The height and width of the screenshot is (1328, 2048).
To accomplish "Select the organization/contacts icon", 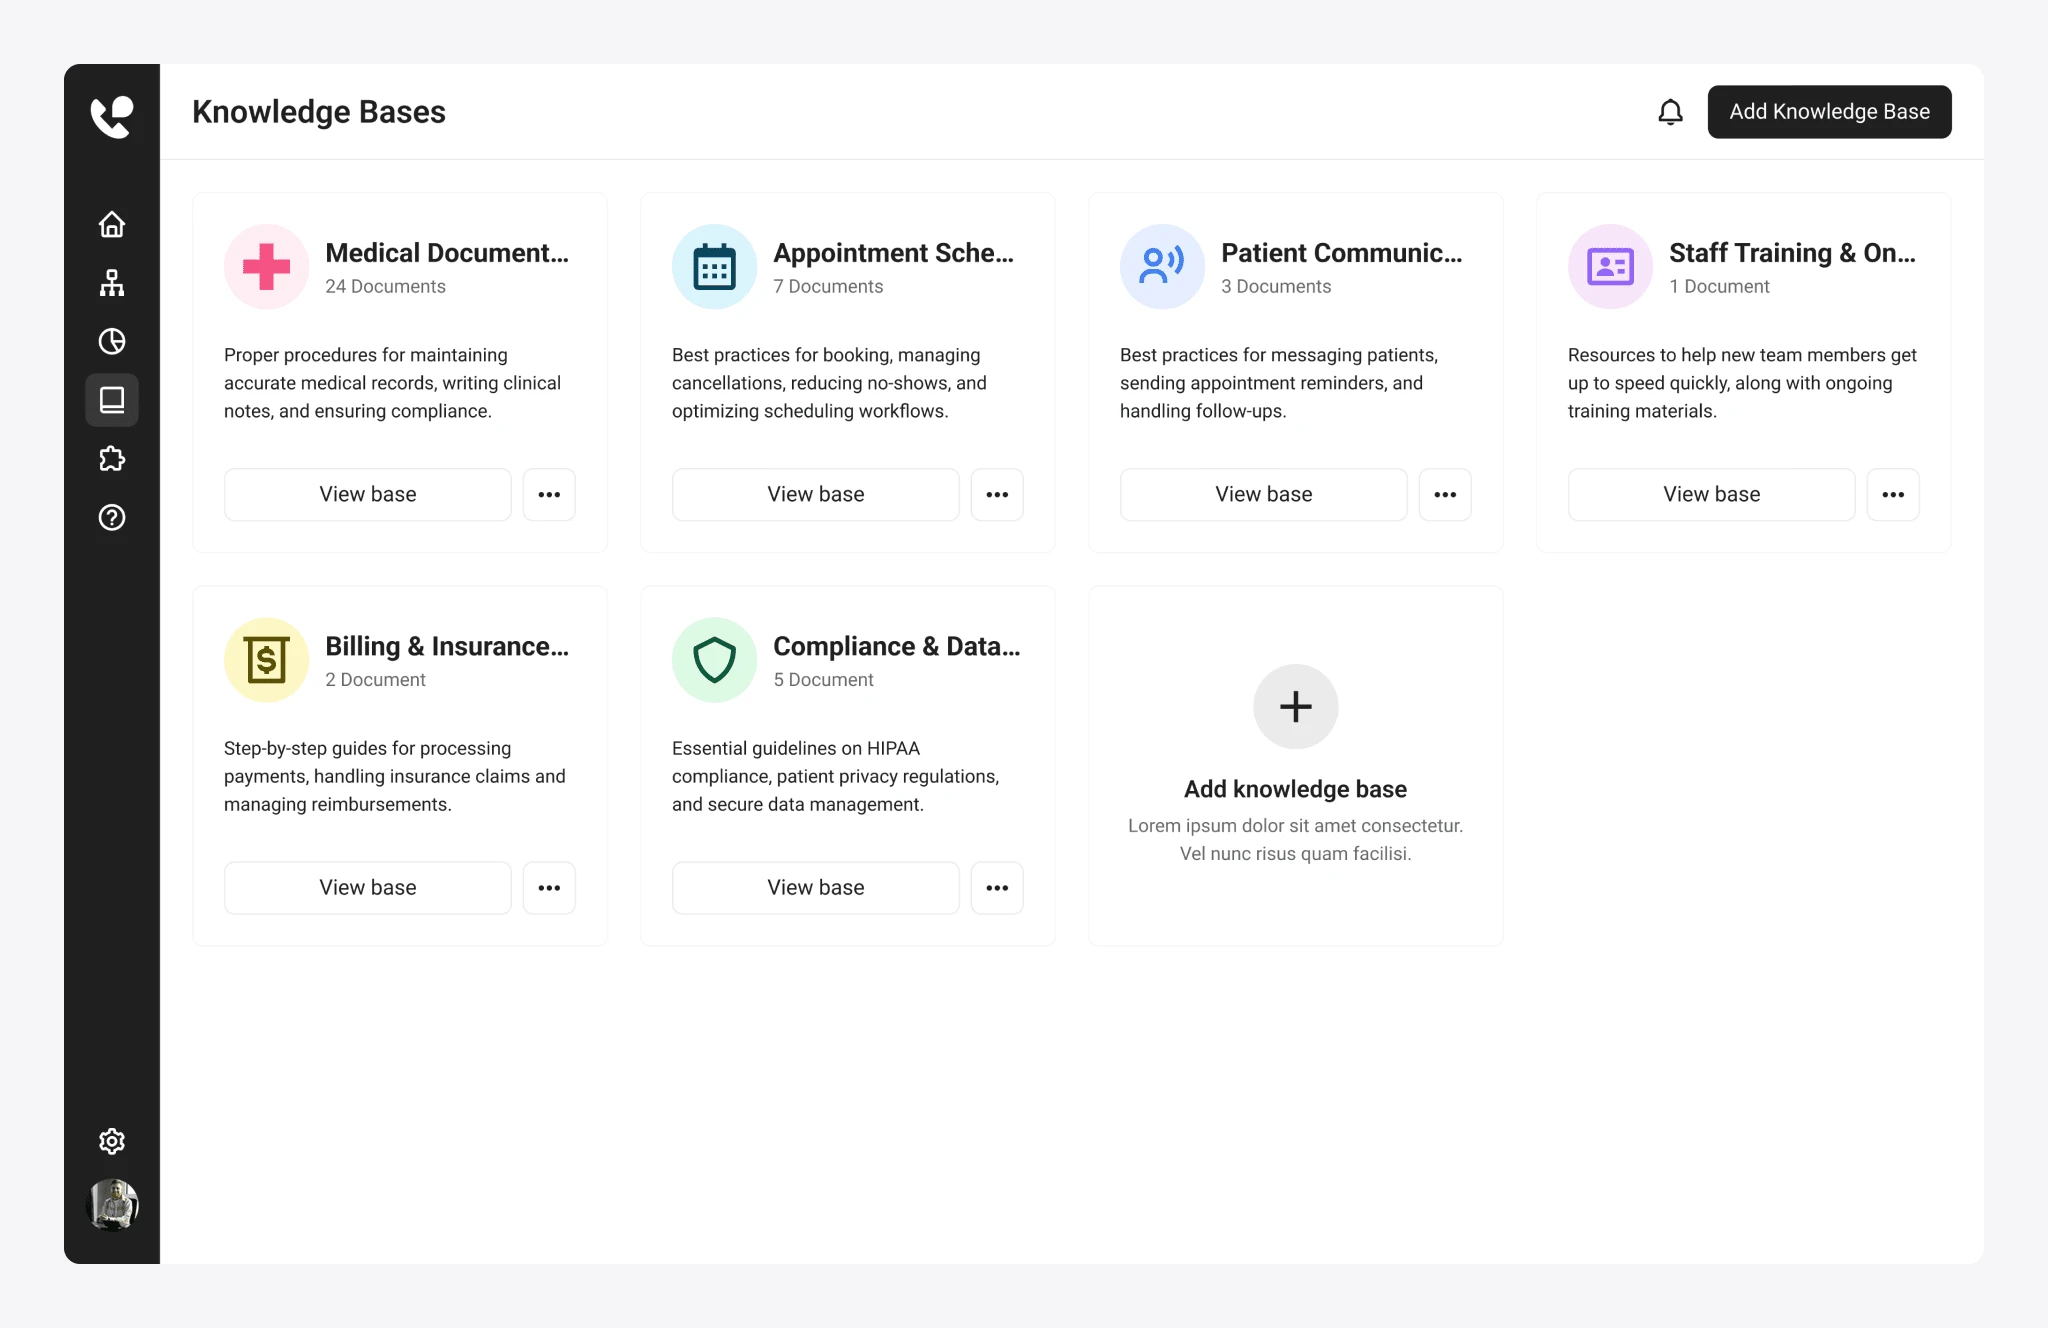I will click(112, 284).
